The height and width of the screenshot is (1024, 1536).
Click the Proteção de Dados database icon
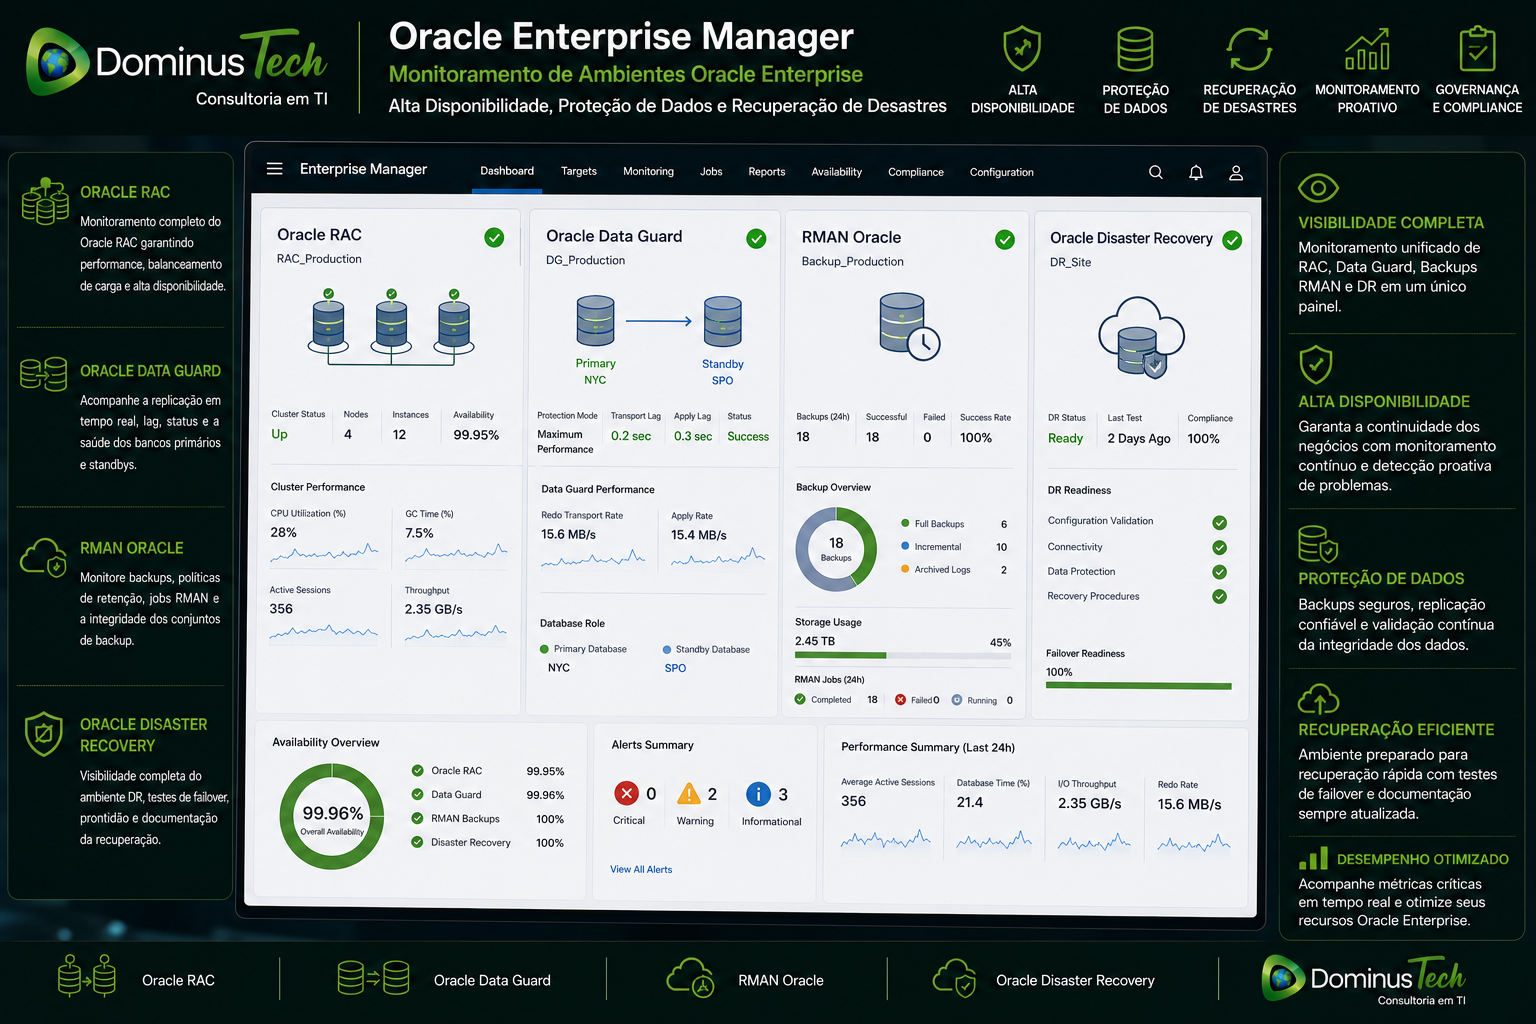tap(1135, 48)
